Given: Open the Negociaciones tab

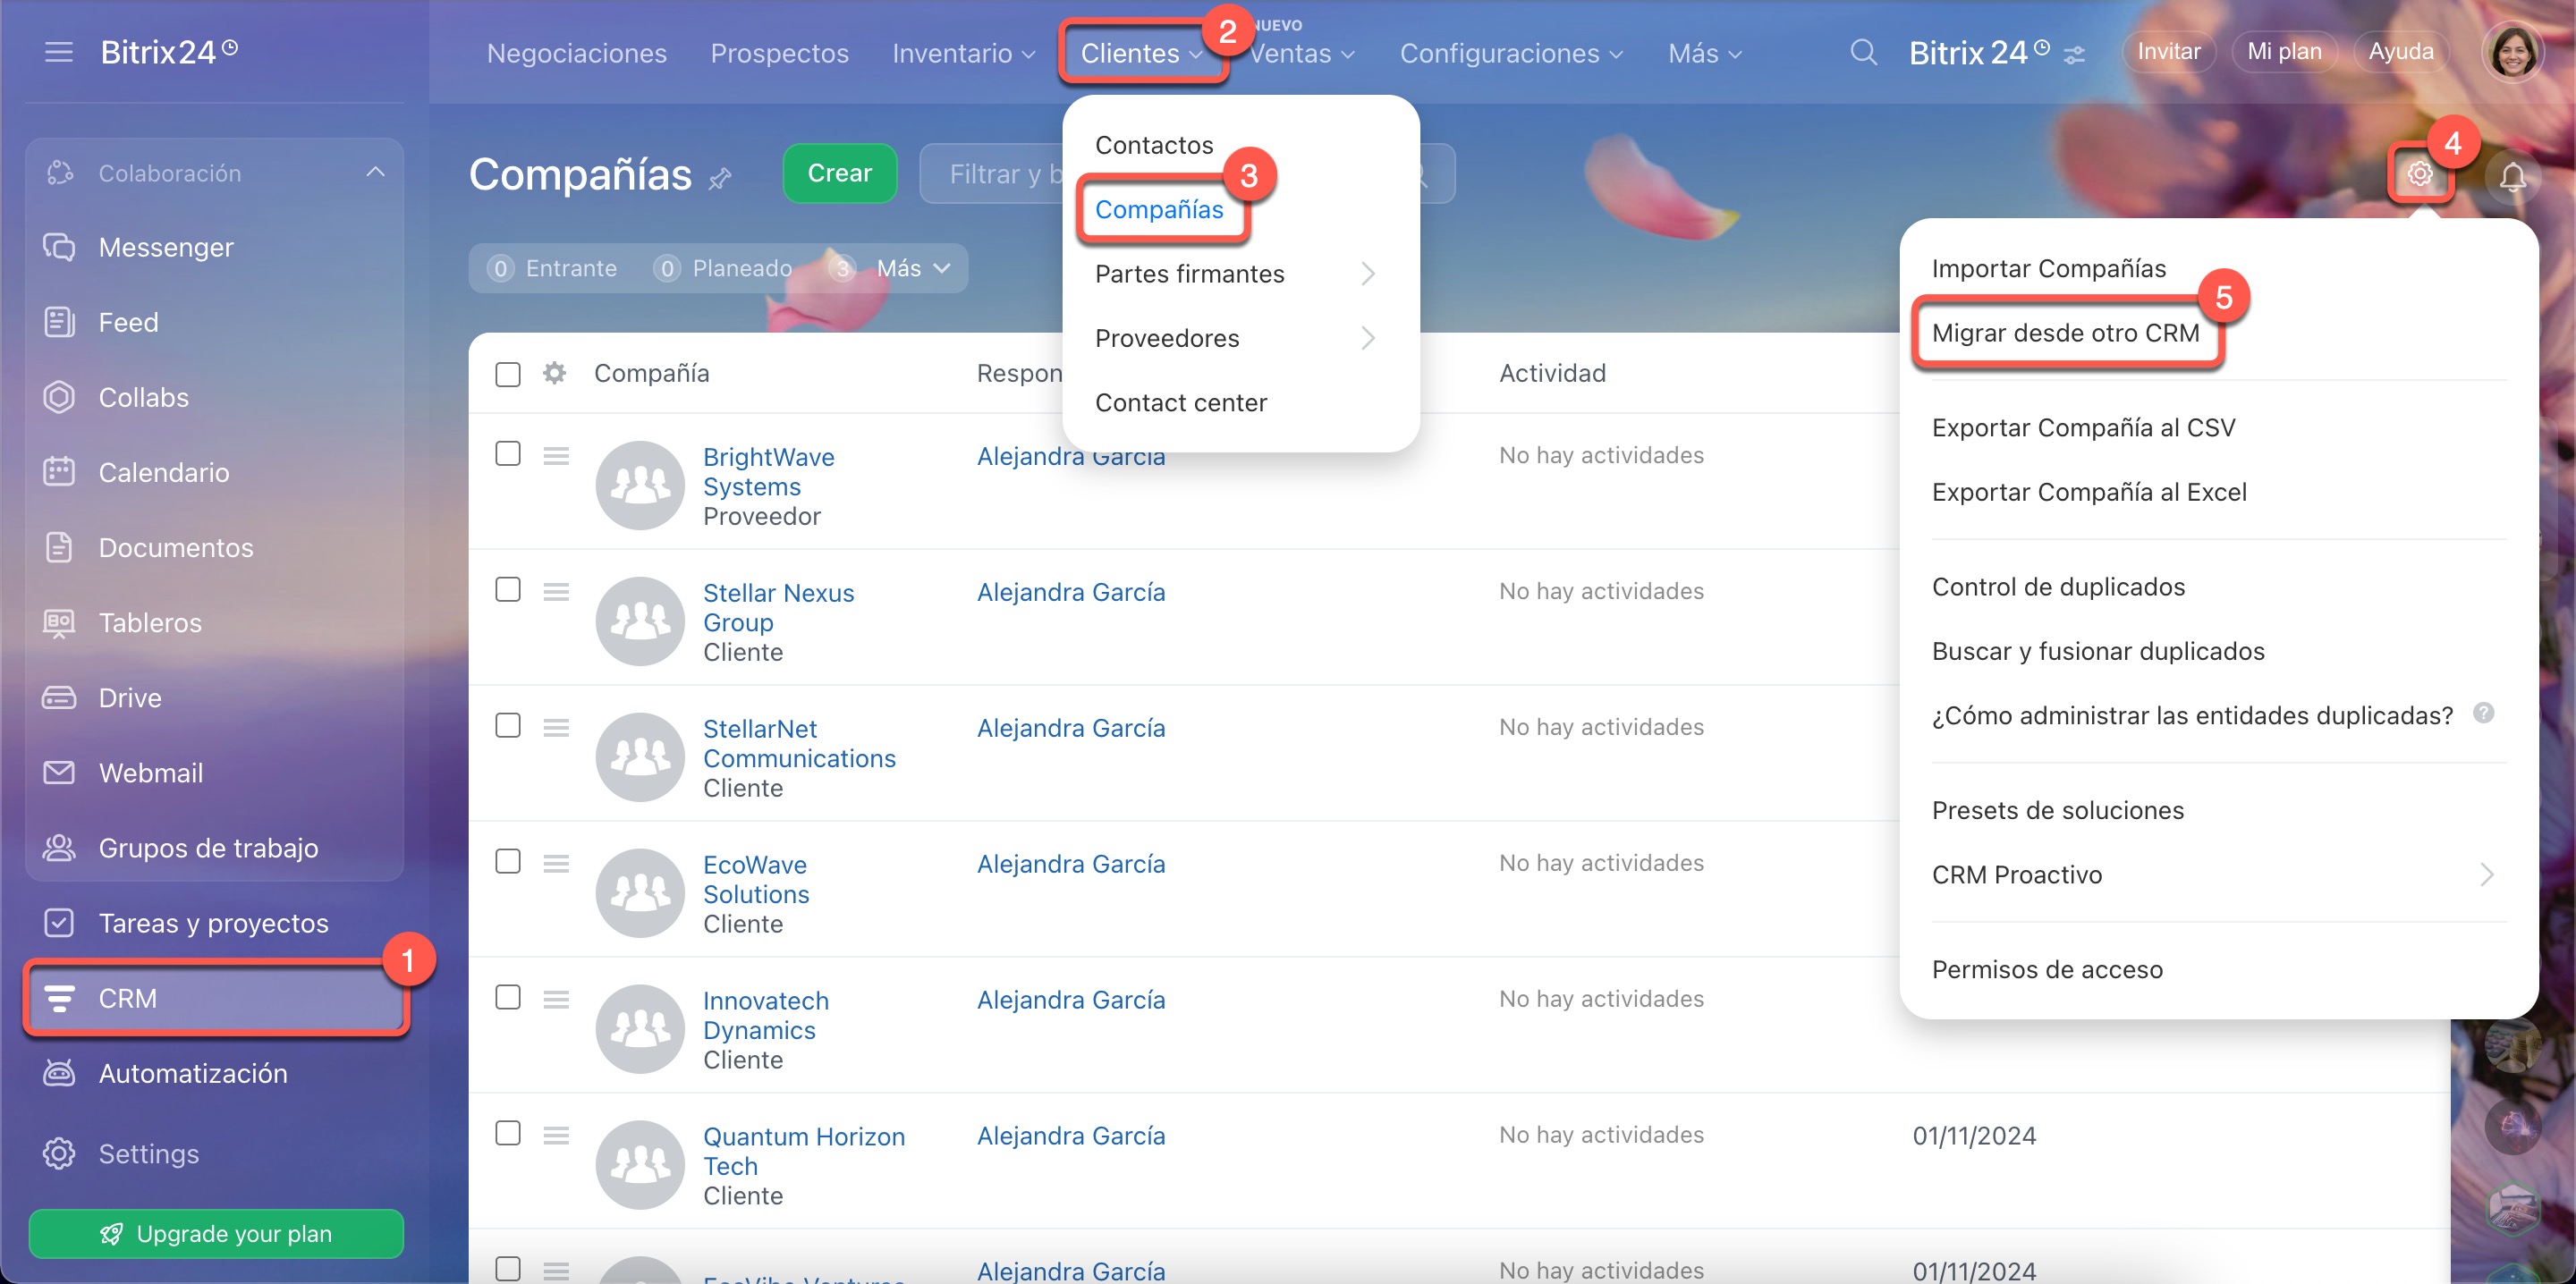Looking at the screenshot, I should 577,53.
